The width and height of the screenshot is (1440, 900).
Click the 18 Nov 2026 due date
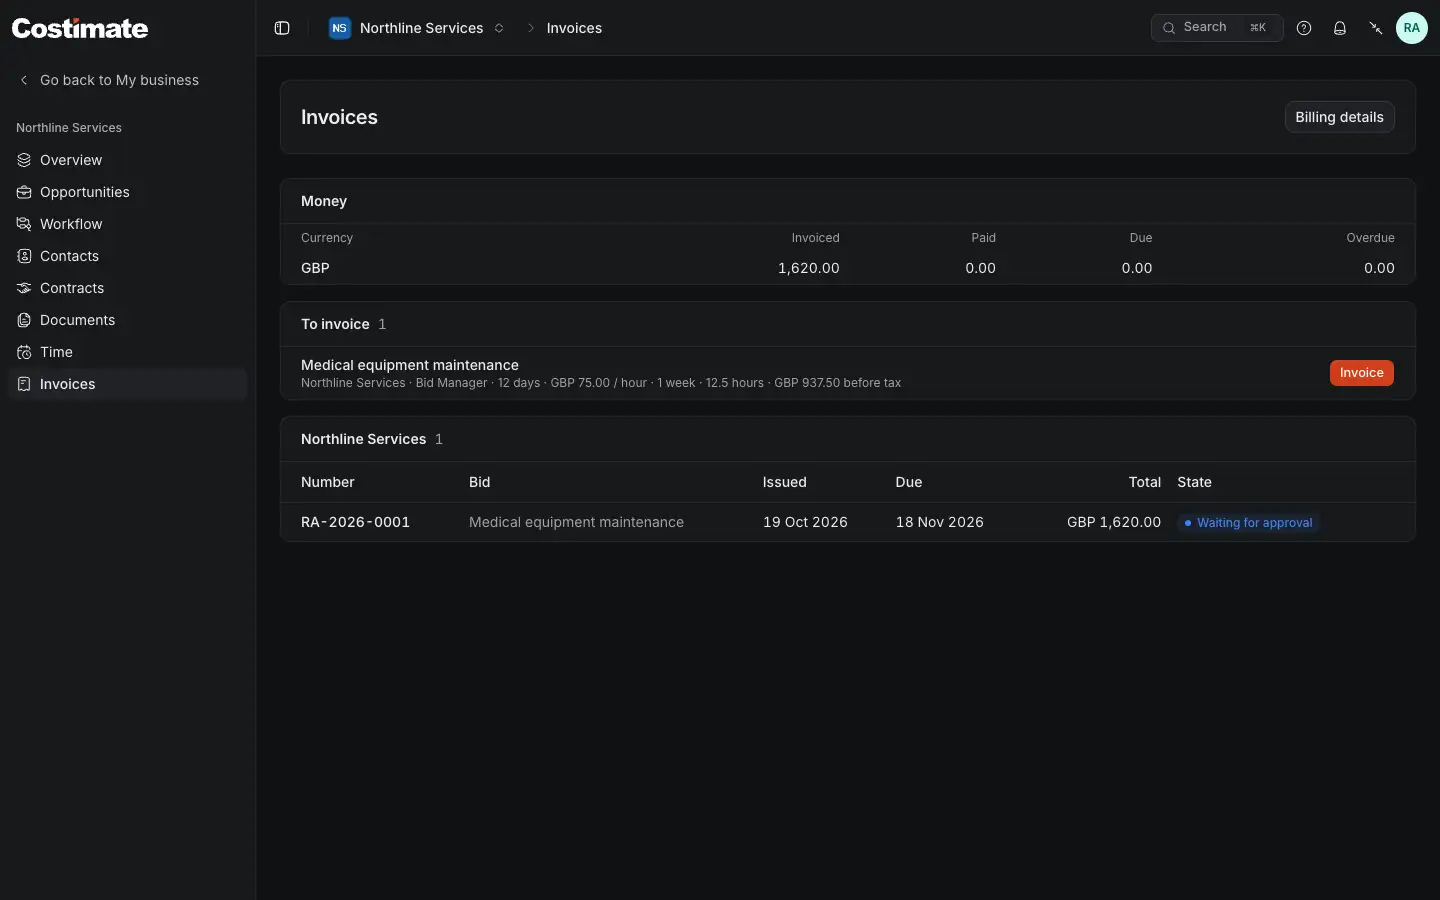coord(939,522)
